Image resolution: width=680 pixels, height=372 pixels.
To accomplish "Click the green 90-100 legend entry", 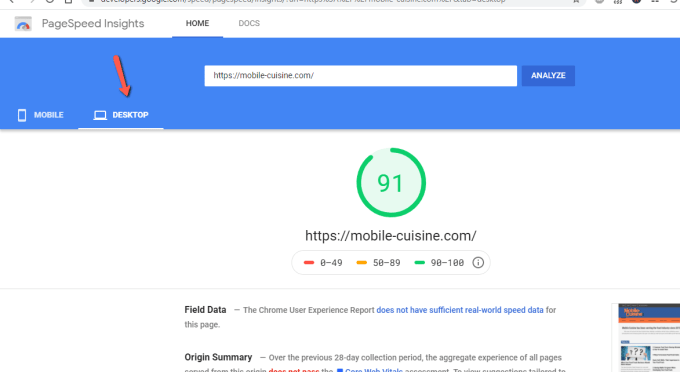I will [439, 263].
